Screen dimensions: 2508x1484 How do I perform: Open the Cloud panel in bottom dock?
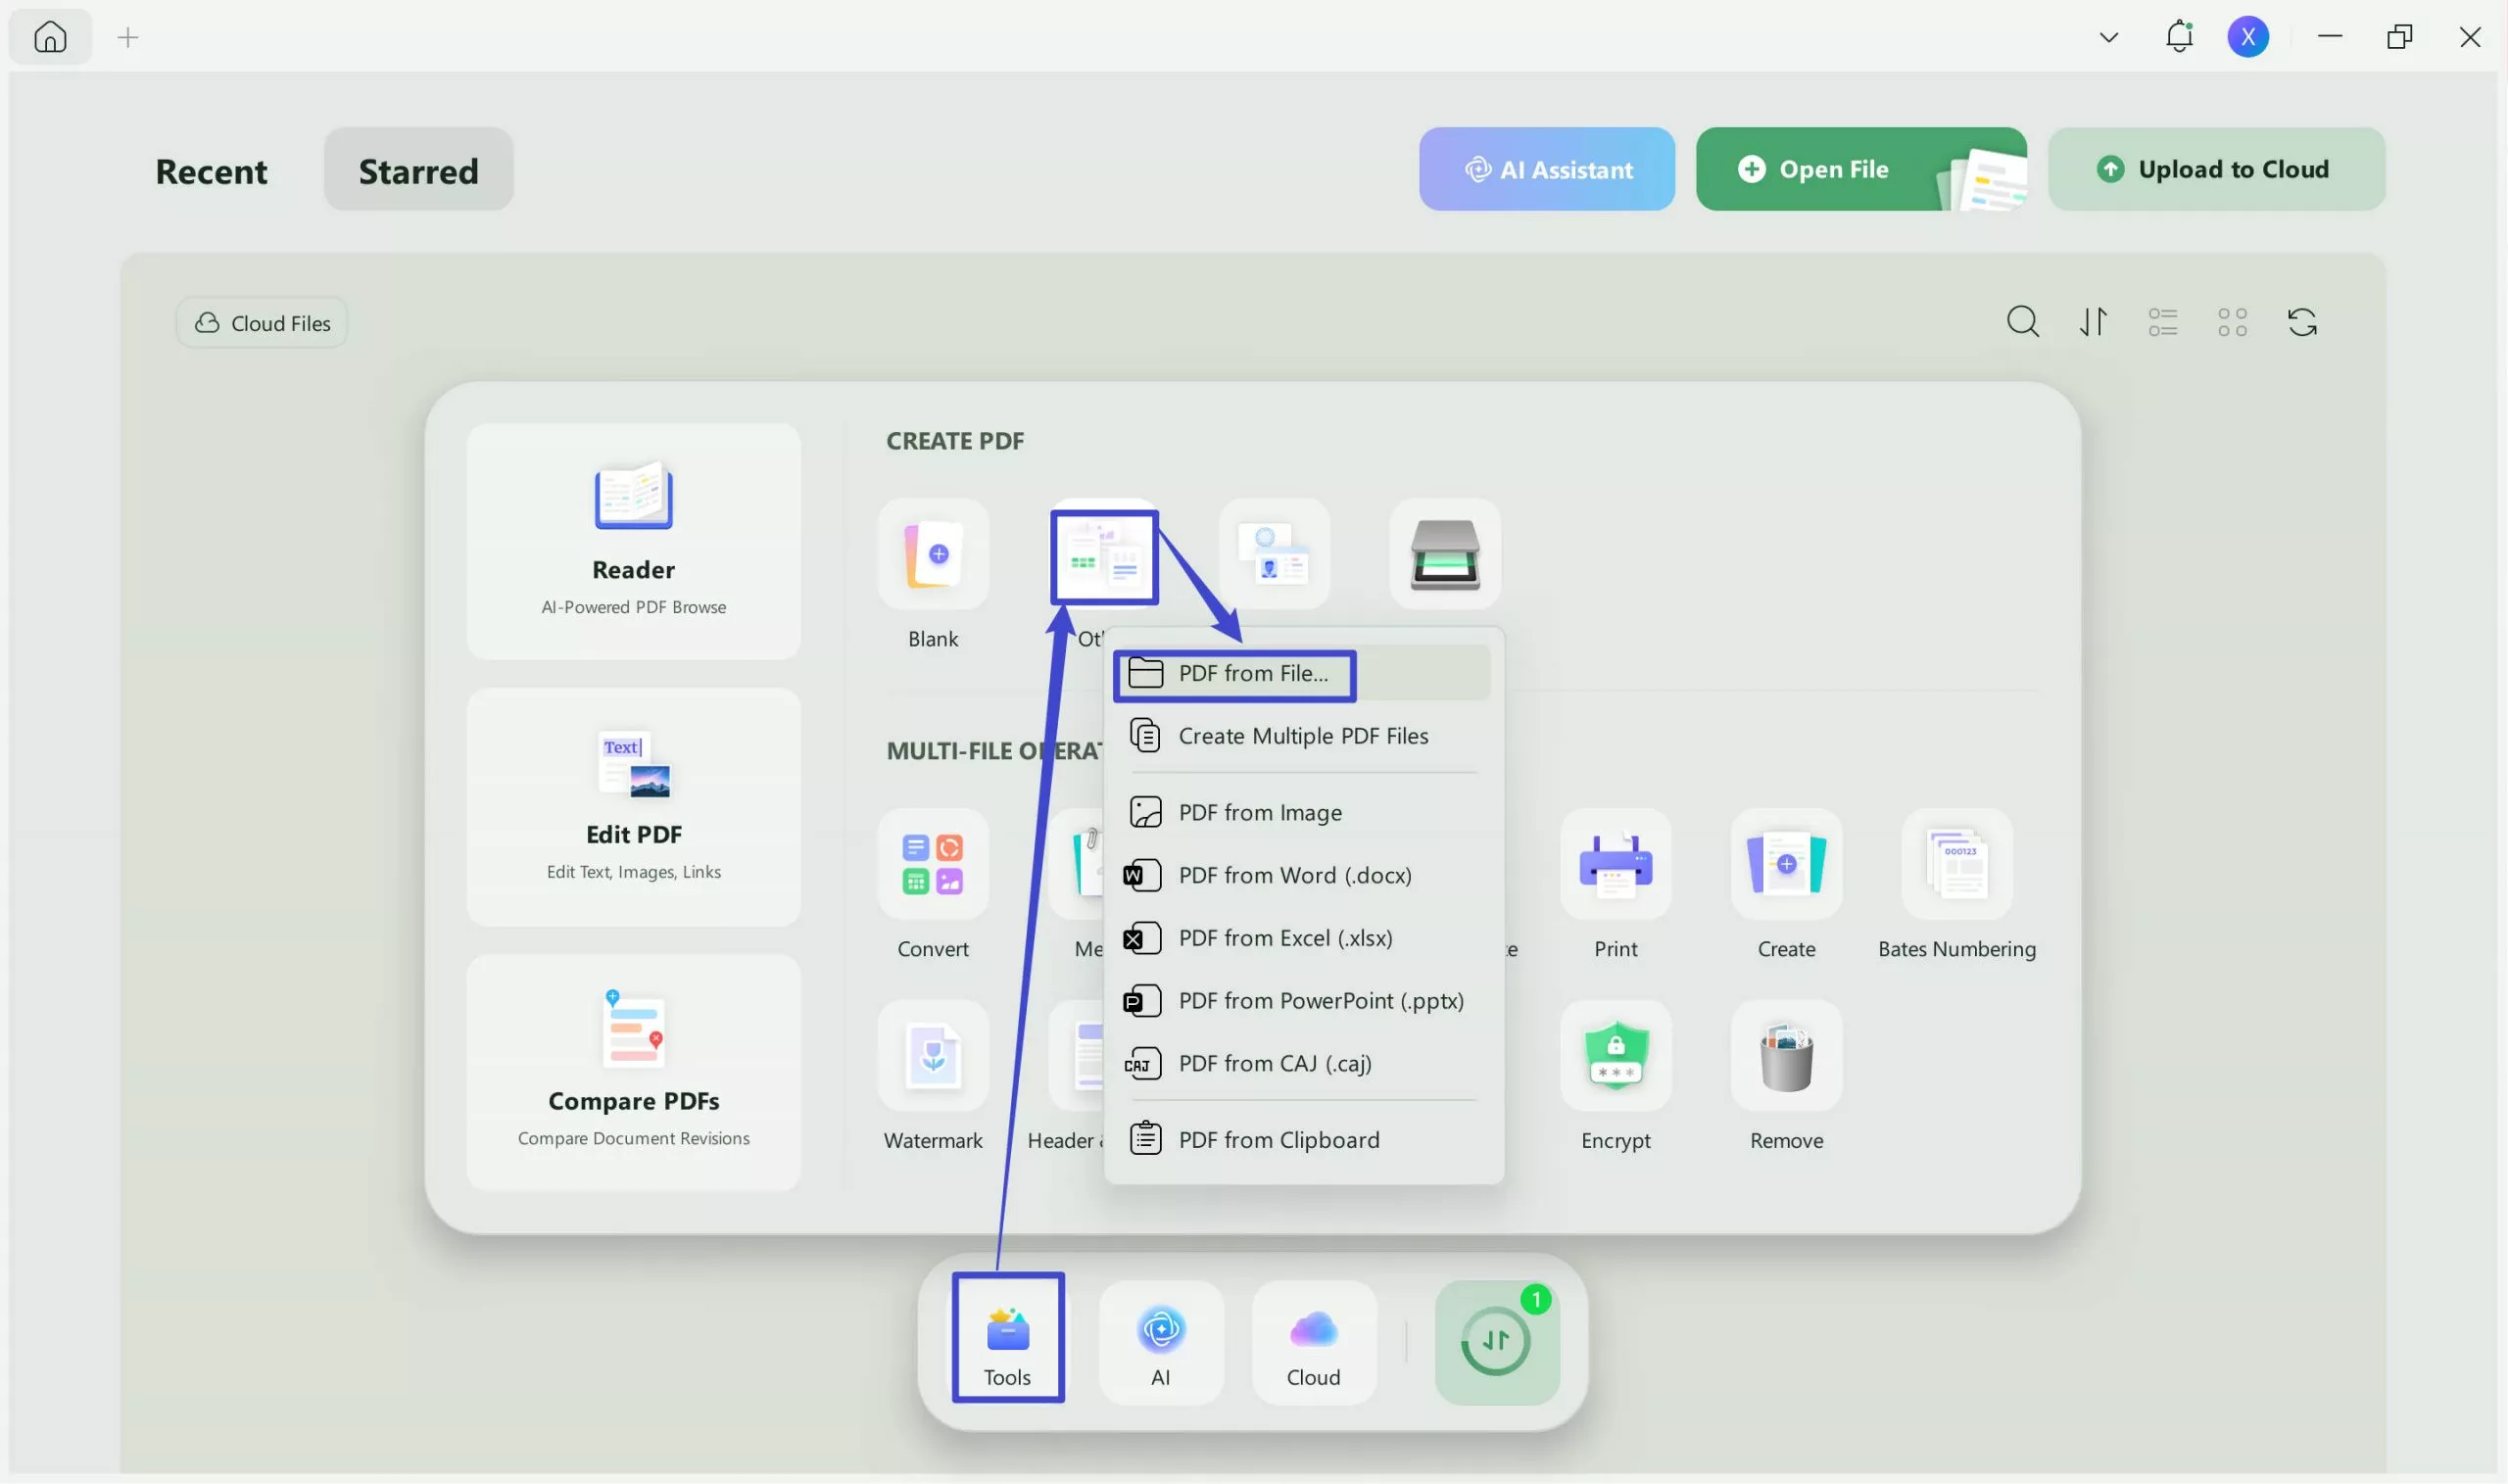pos(1313,1340)
